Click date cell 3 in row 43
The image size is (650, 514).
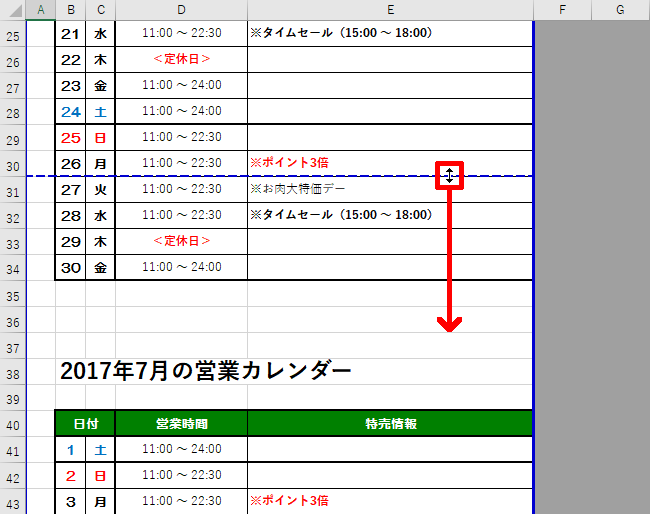70,502
